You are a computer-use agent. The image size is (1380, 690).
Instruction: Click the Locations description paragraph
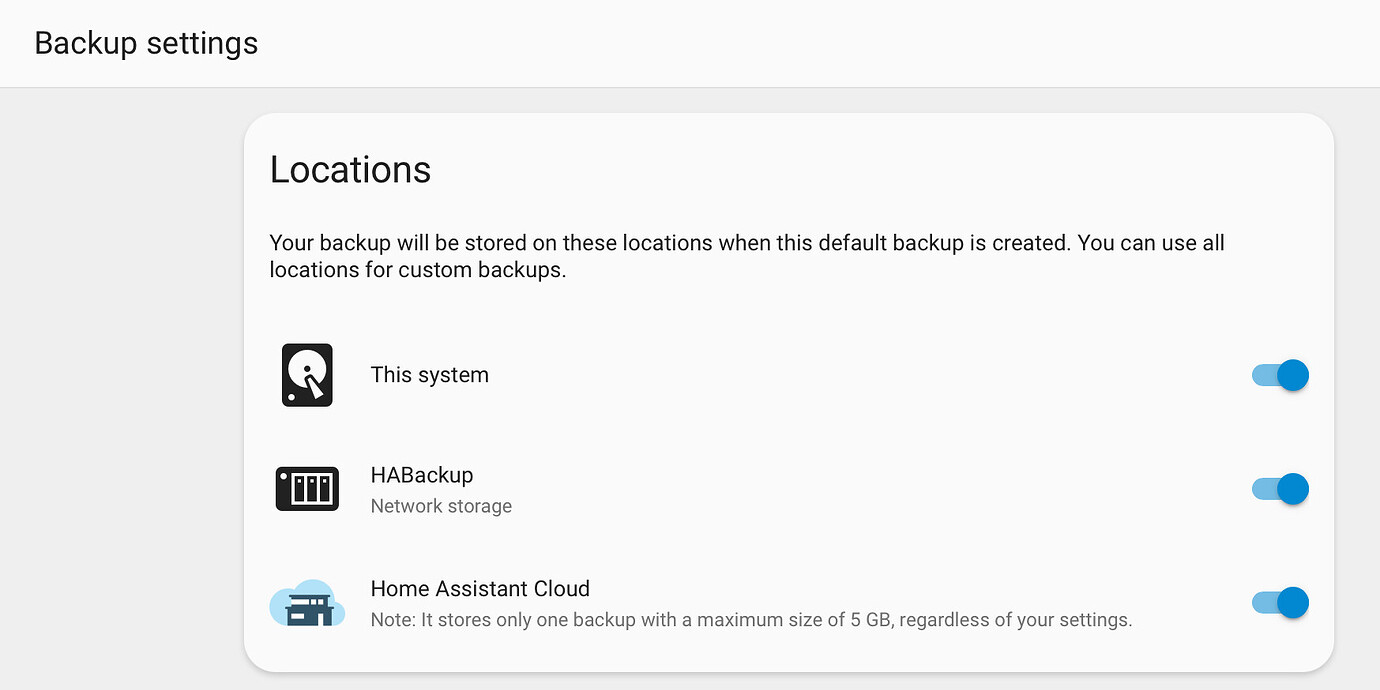point(746,256)
